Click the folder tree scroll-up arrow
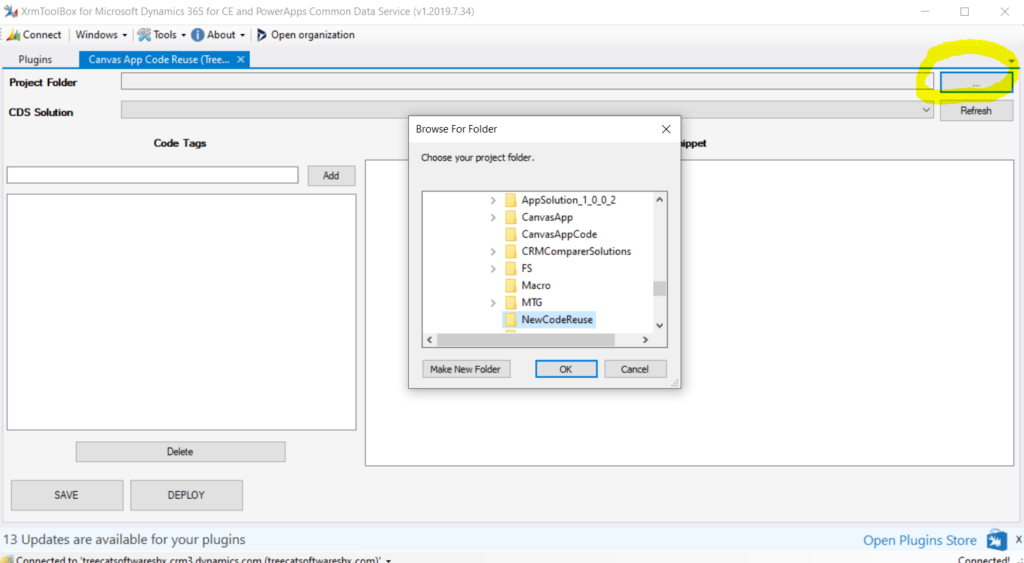Image resolution: width=1024 pixels, height=563 pixels. click(660, 199)
